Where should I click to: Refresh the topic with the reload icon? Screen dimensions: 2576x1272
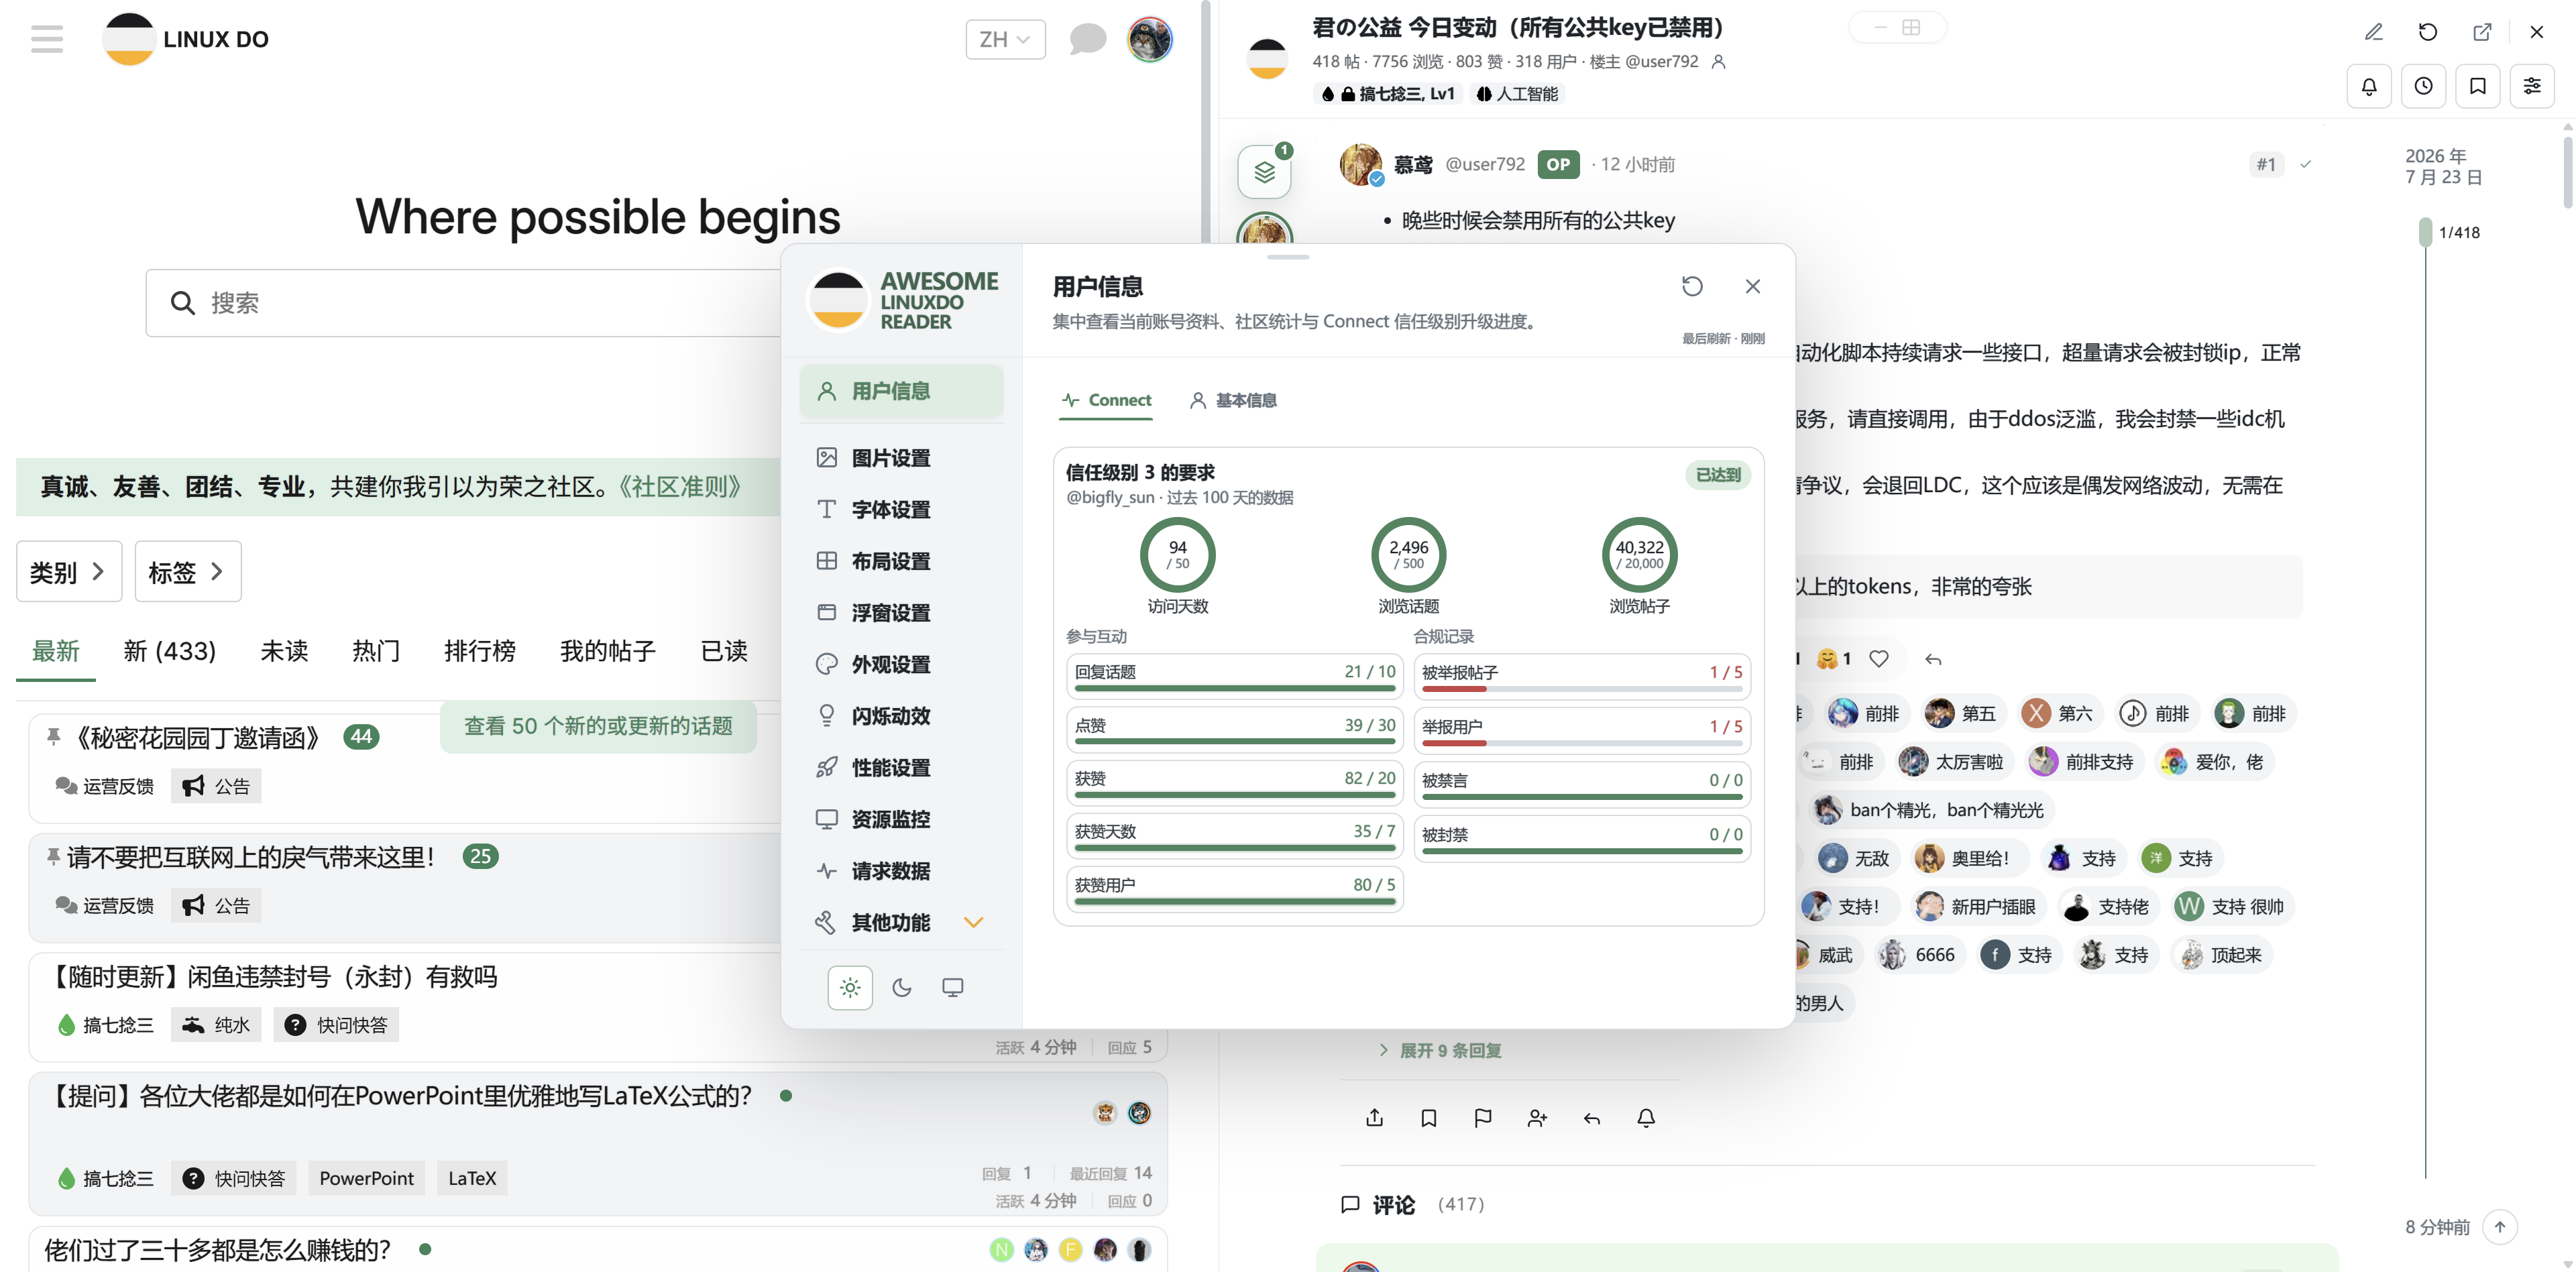[2427, 32]
